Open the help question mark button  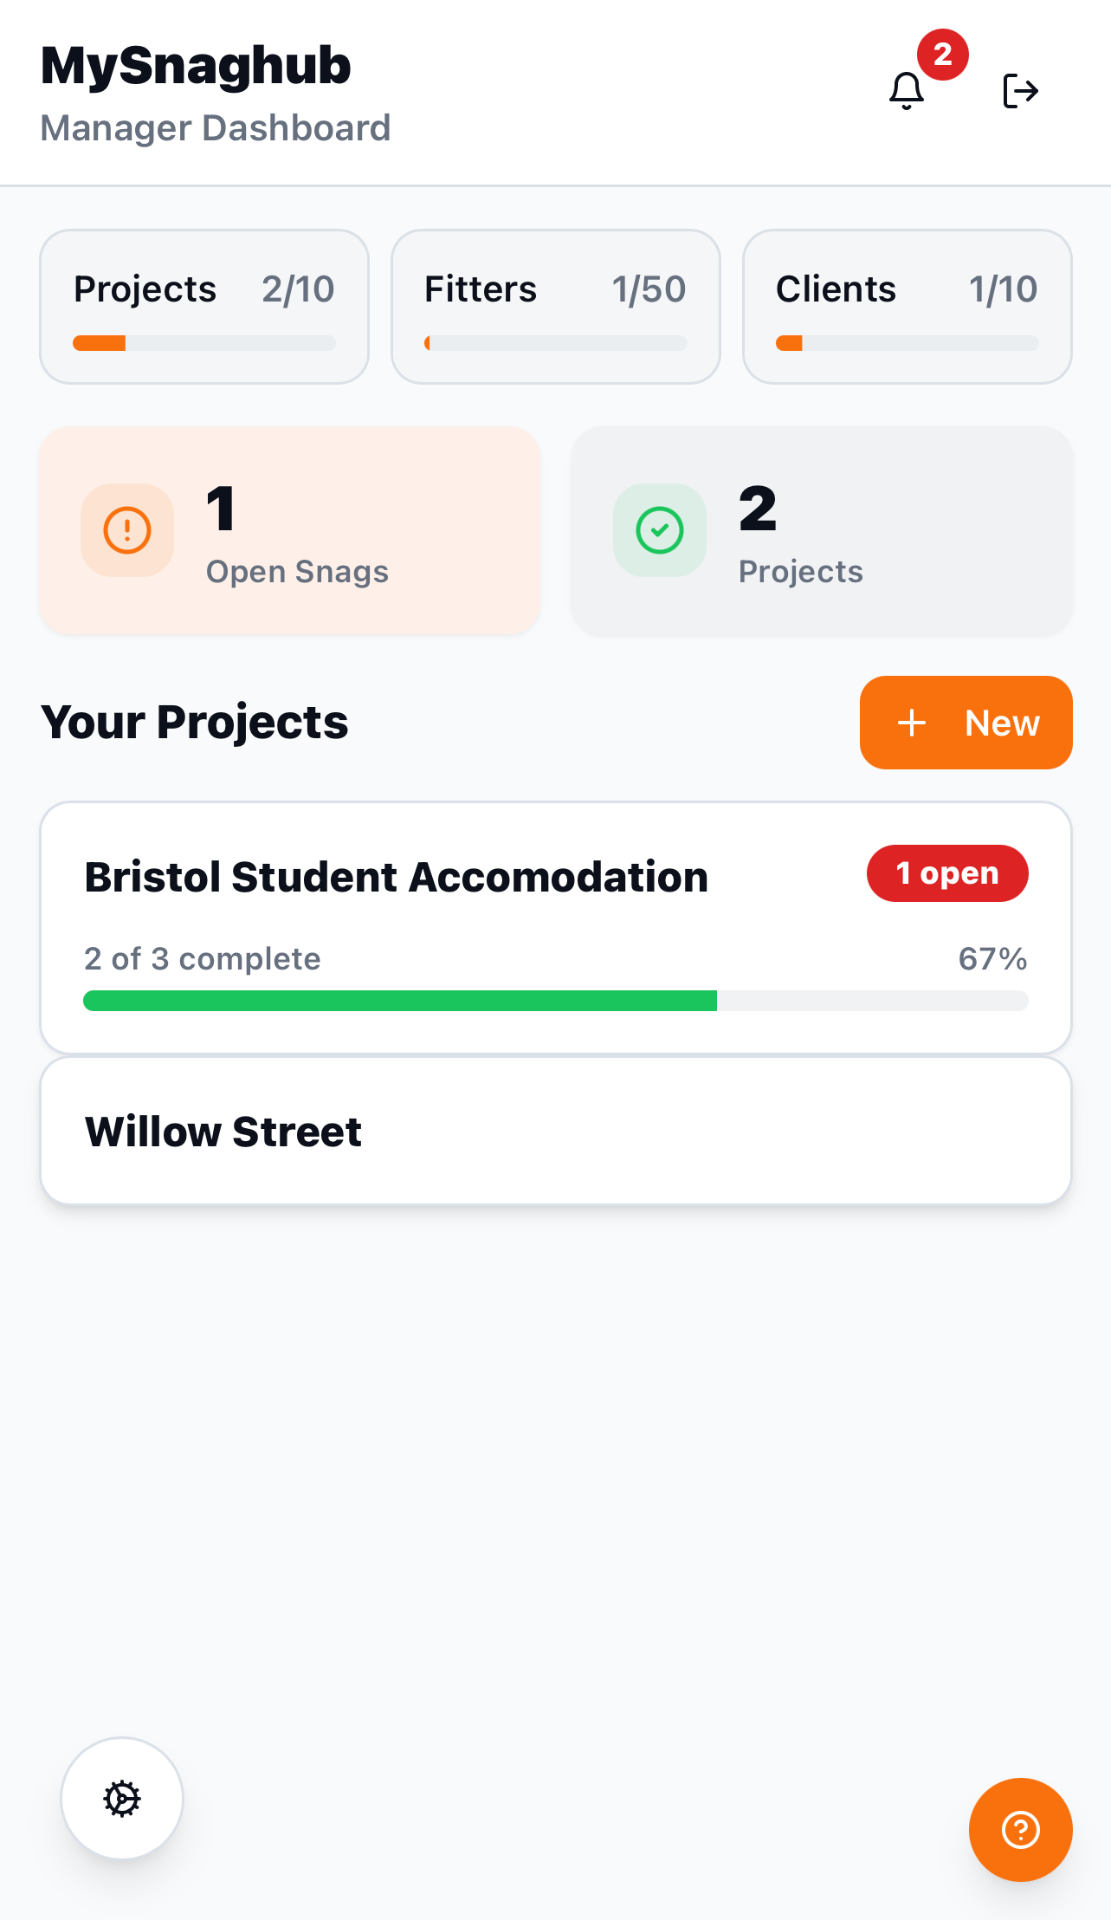click(1020, 1830)
